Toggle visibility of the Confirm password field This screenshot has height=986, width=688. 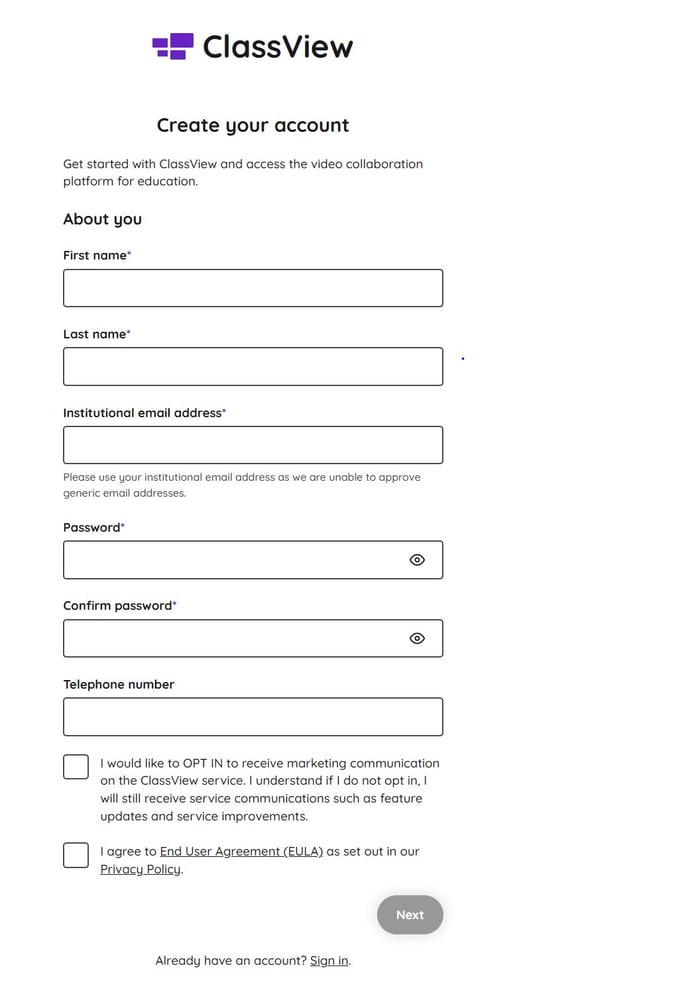click(419, 638)
